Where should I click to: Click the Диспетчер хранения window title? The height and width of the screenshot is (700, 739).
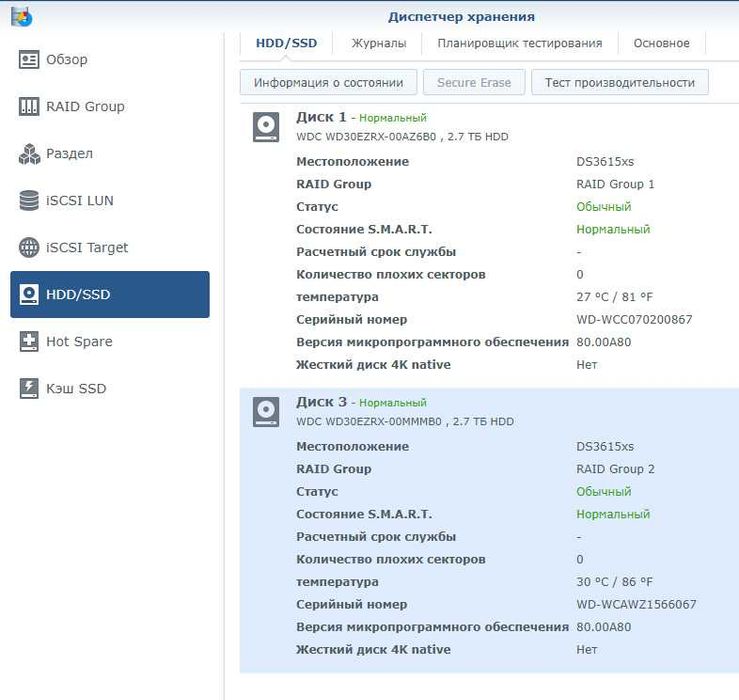[x=461, y=17]
